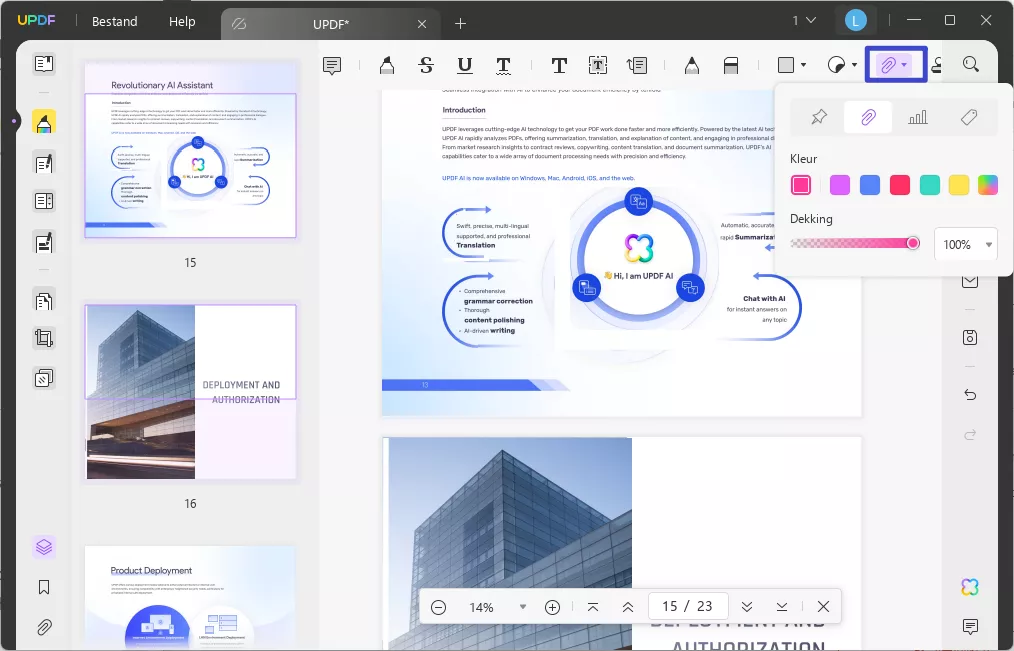The width and height of the screenshot is (1014, 651).
Task: Open the Layers panel
Action: coord(44,547)
